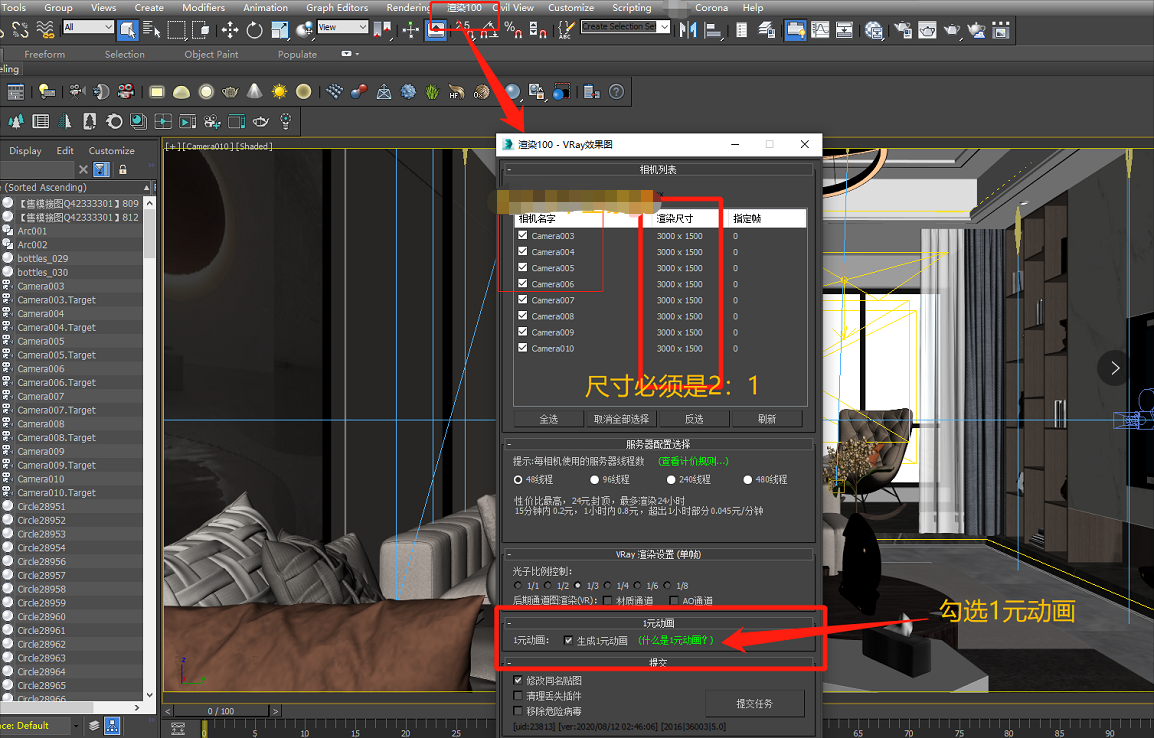Click the red camera icon
The height and width of the screenshot is (738, 1154).
click(126, 91)
